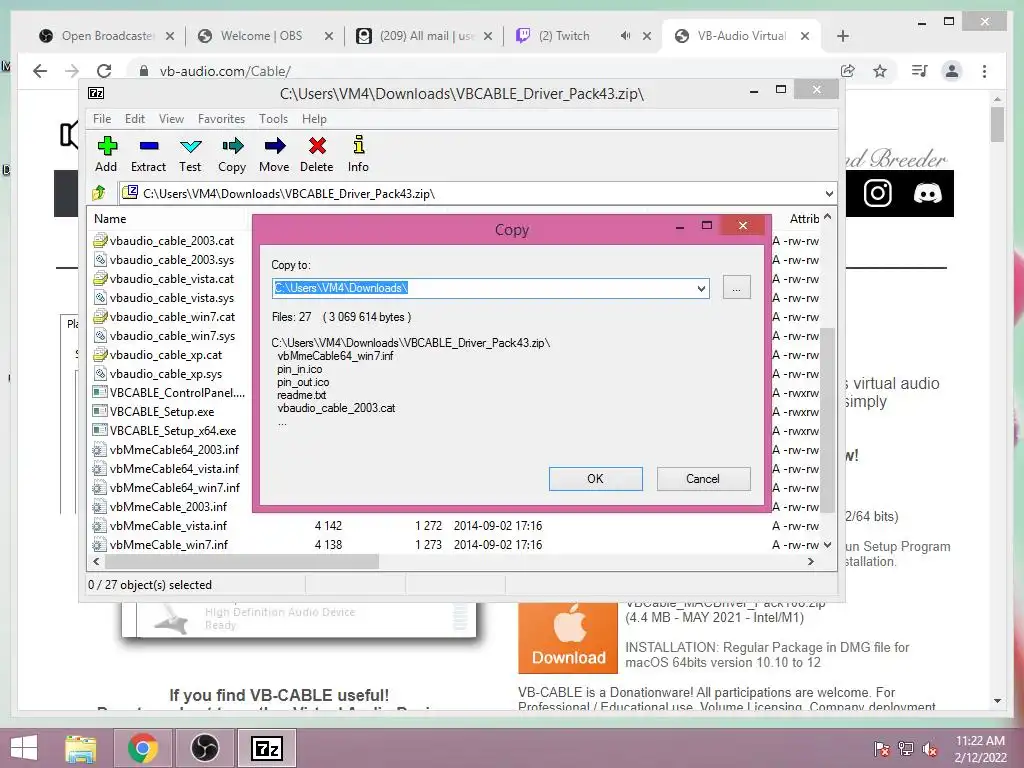Click the Attrib column header

804,219
